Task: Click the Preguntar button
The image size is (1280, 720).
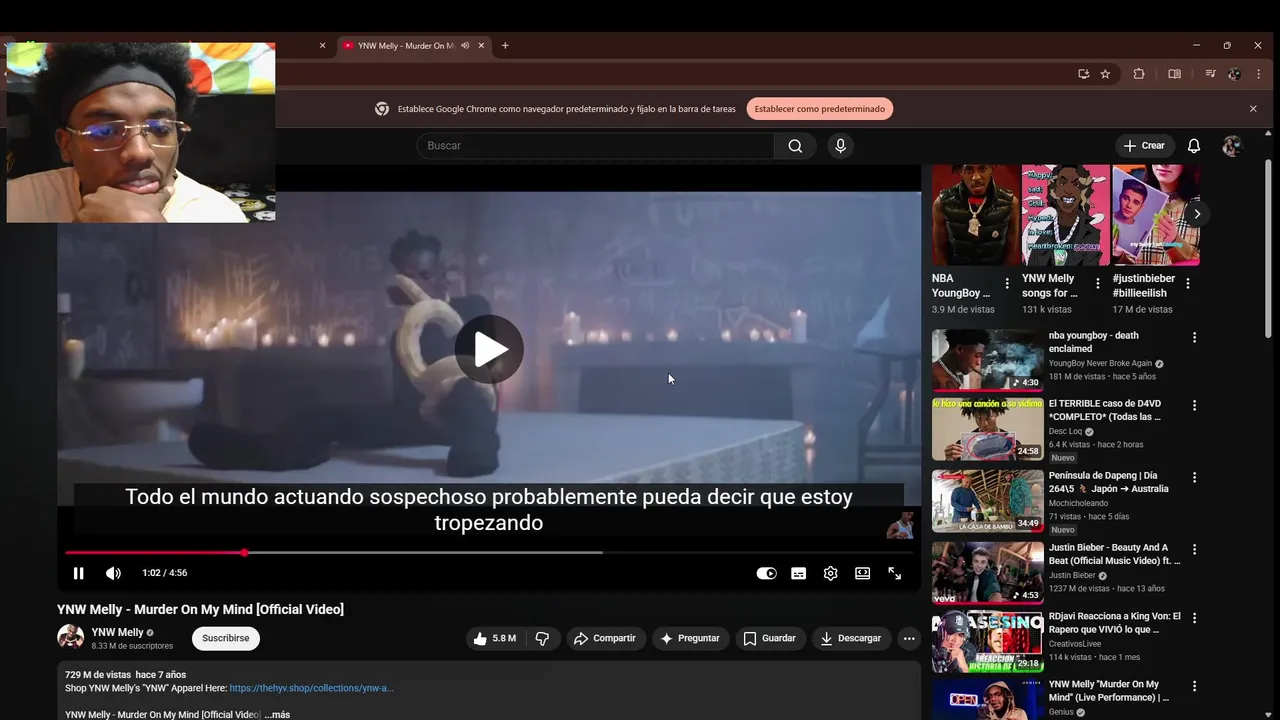Action: (x=690, y=638)
